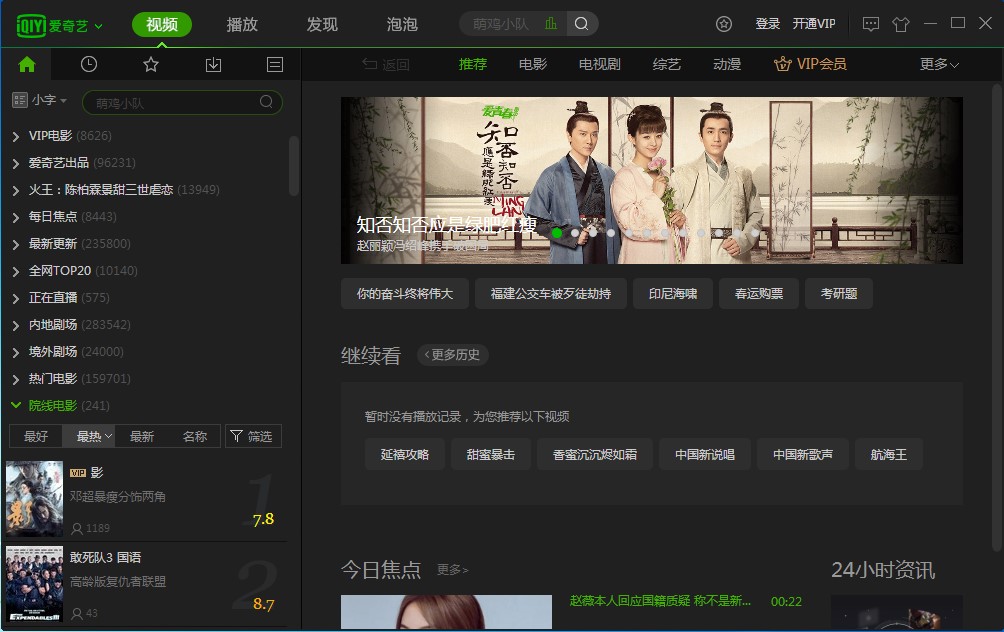
Task: Click the 你的奋斗终将伟大 topic tag
Action: [x=405, y=293]
